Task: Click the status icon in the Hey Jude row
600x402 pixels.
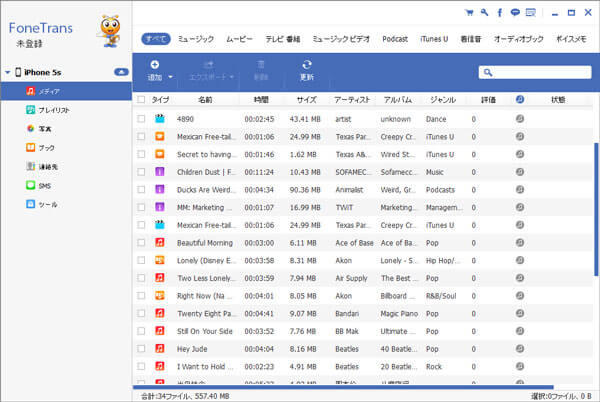Action: (x=520, y=348)
